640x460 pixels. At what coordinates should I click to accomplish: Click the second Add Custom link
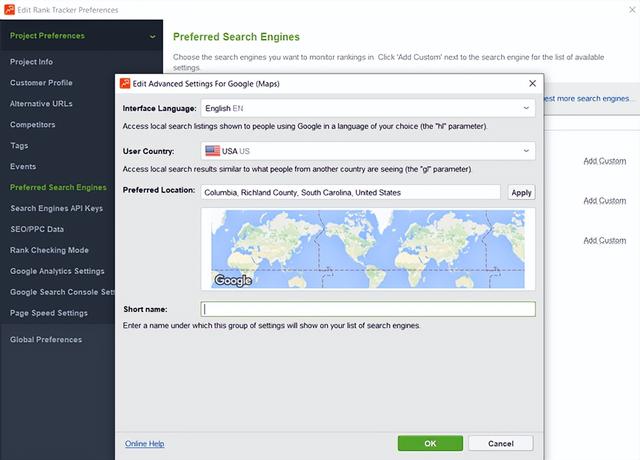604,200
